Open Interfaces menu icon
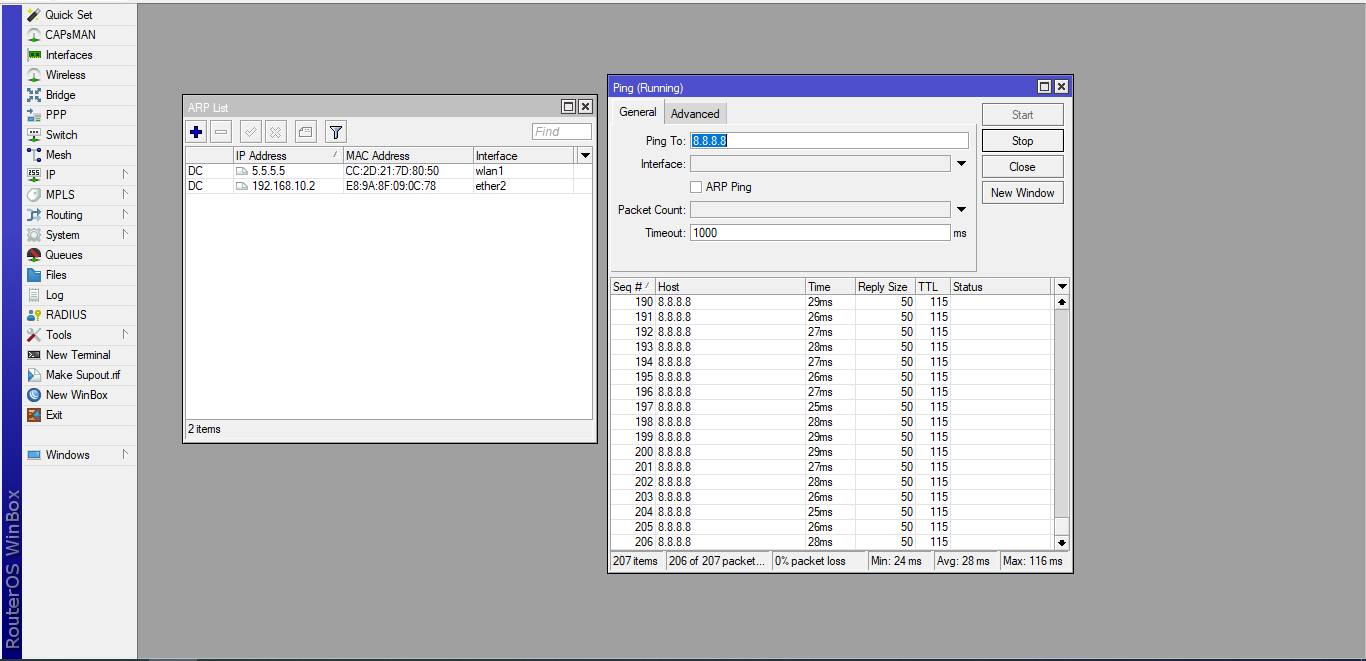This screenshot has width=1366, height=661. click(34, 55)
